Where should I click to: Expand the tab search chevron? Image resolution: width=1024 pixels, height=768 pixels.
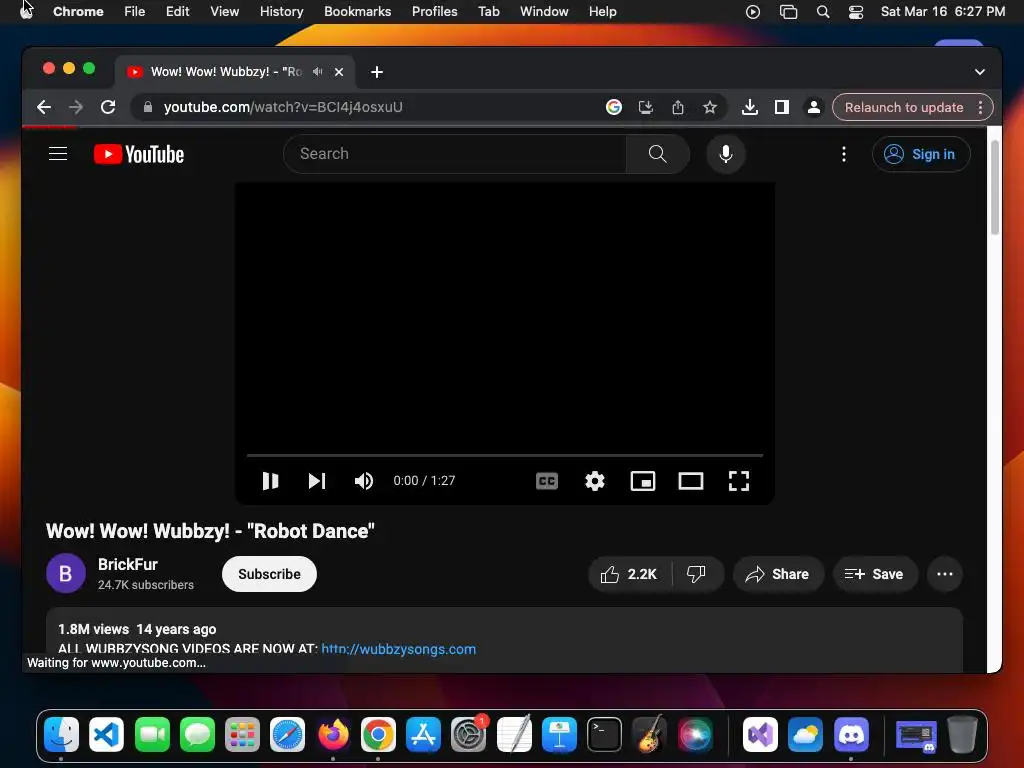(980, 72)
